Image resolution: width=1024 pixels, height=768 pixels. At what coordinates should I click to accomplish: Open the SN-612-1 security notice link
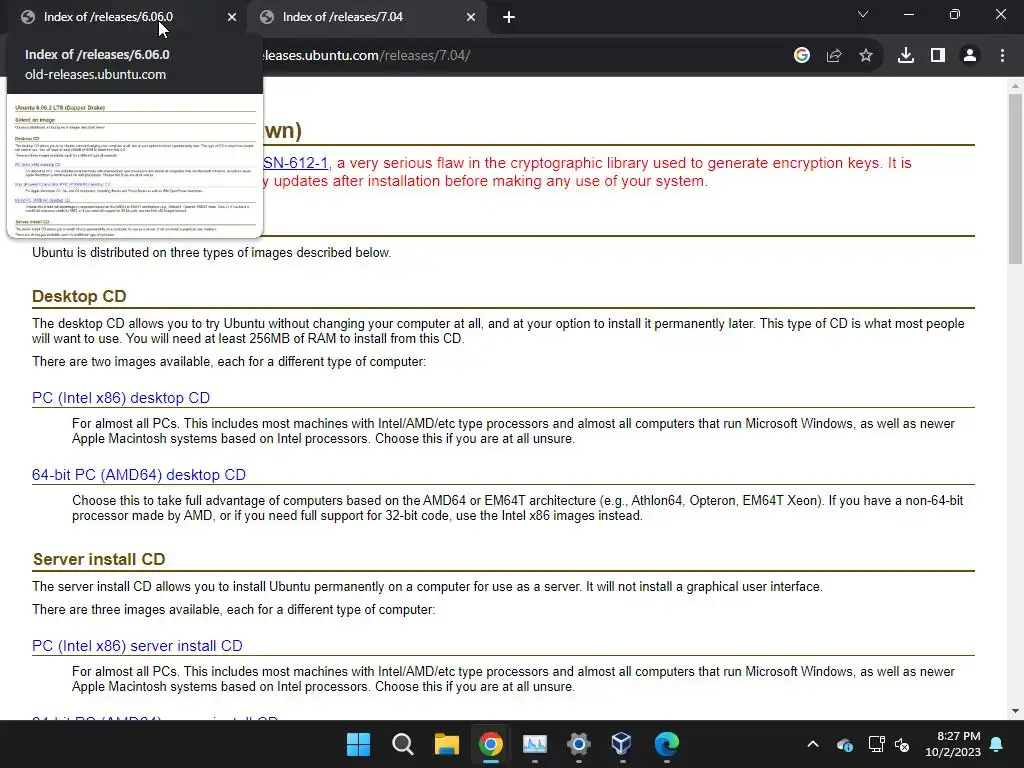[295, 163]
